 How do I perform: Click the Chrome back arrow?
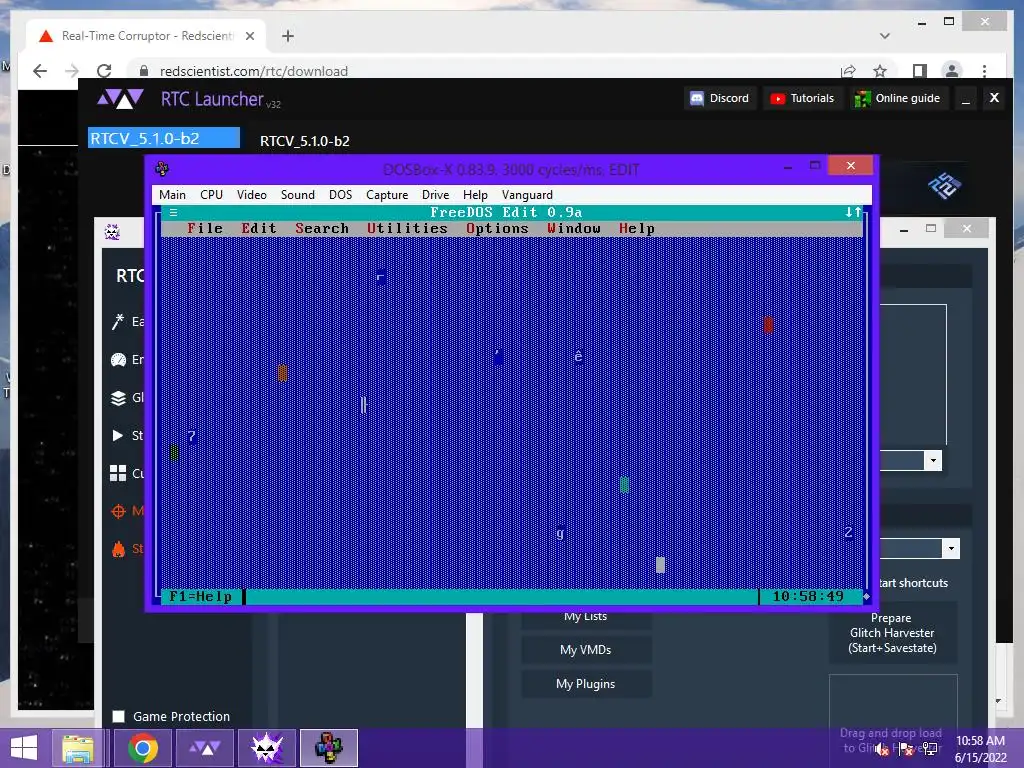click(40, 71)
